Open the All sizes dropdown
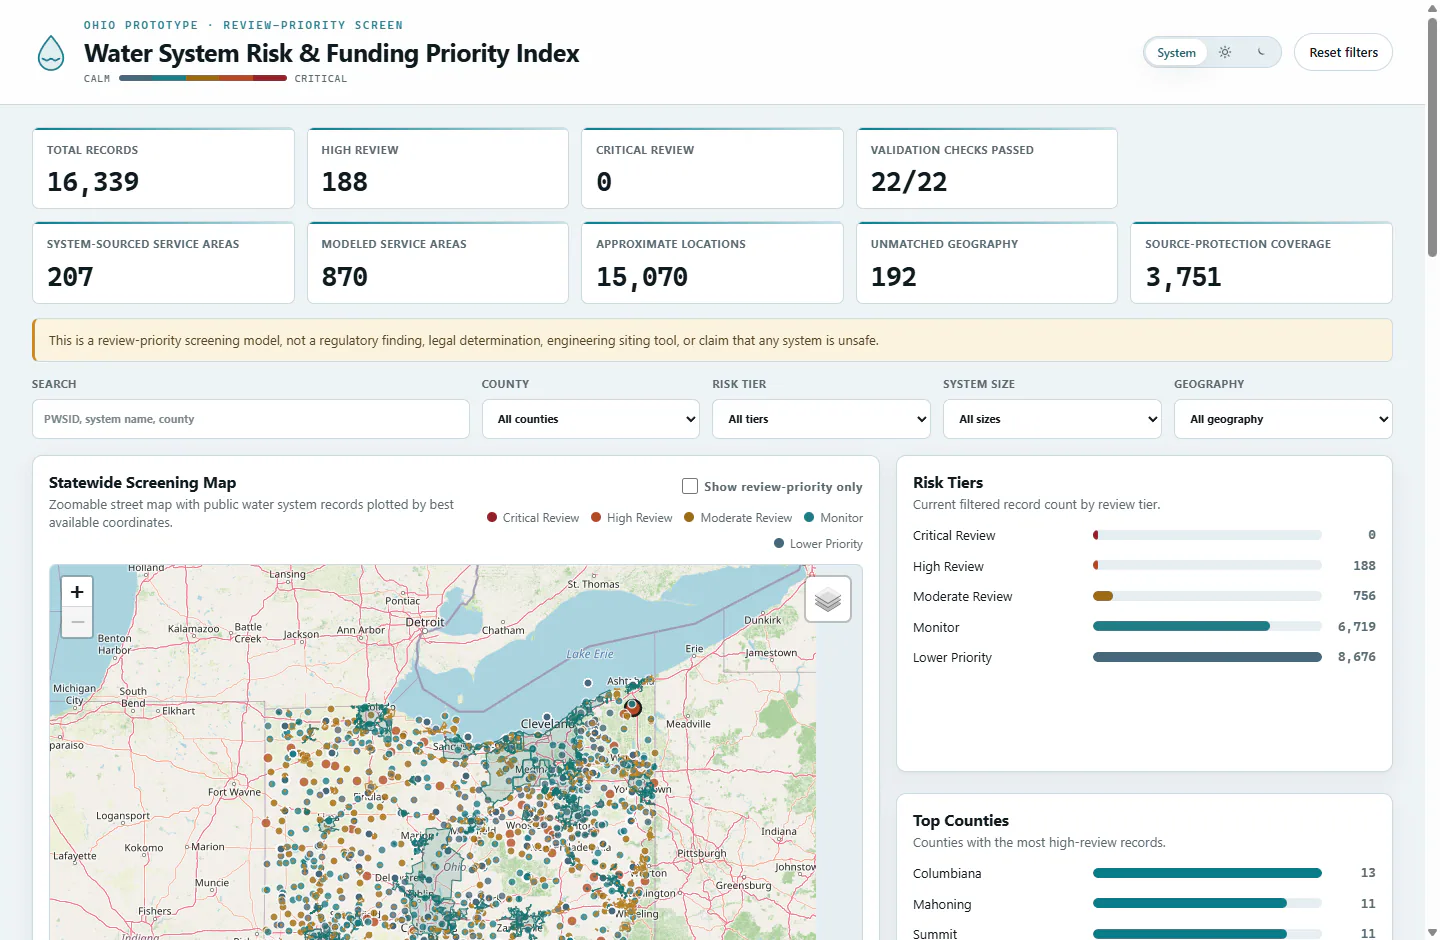This screenshot has width=1440, height=940. (x=1052, y=419)
